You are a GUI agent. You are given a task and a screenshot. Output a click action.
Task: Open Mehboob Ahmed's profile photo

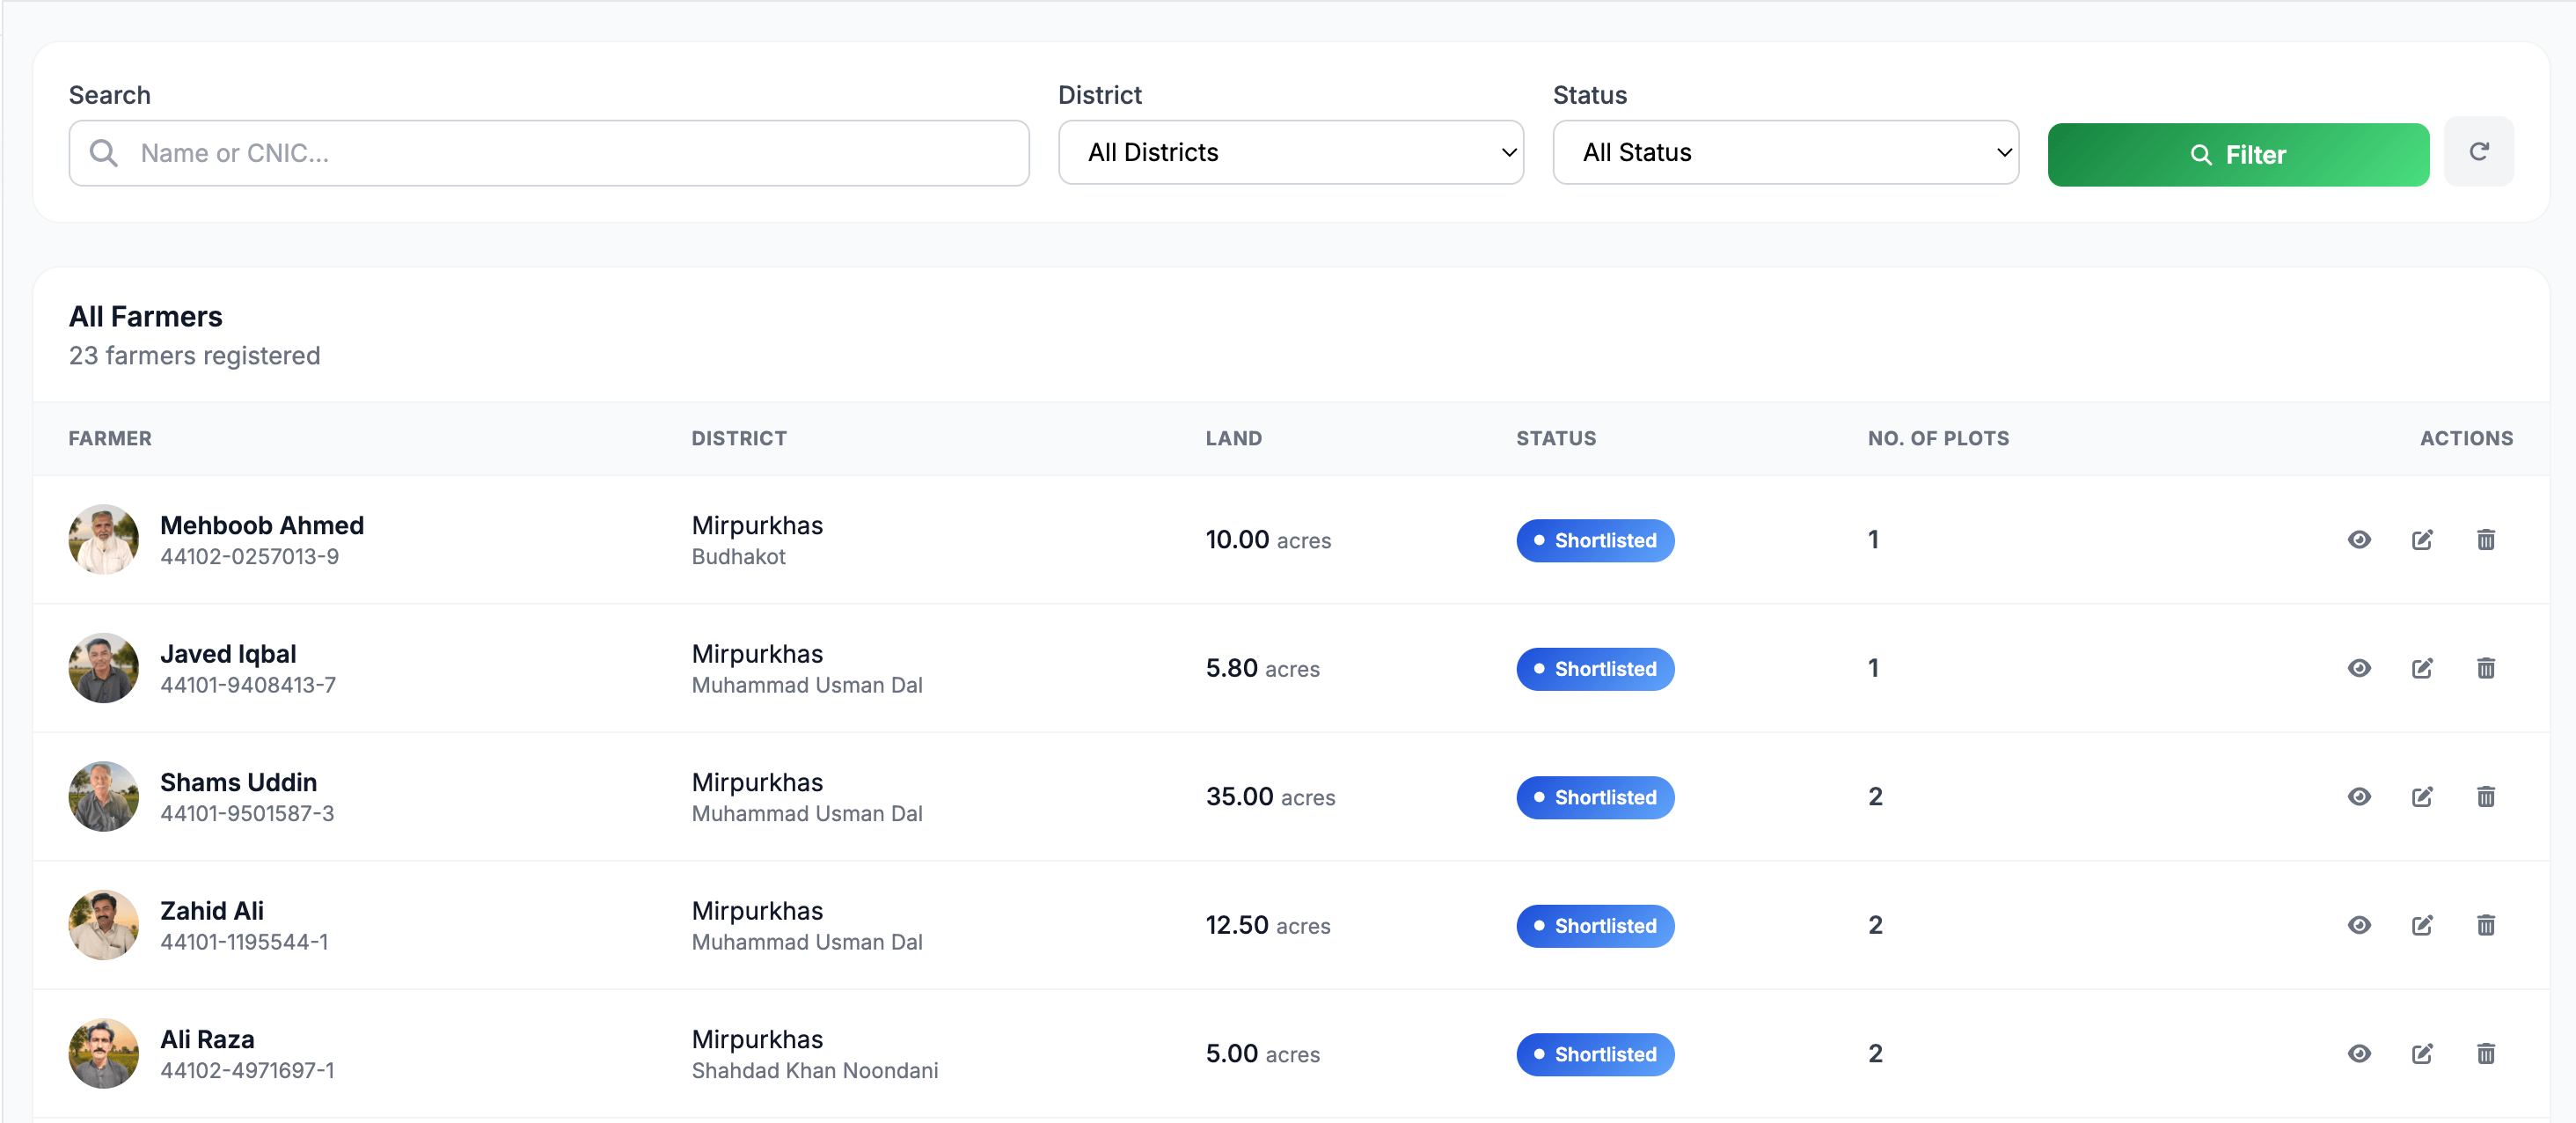click(104, 540)
